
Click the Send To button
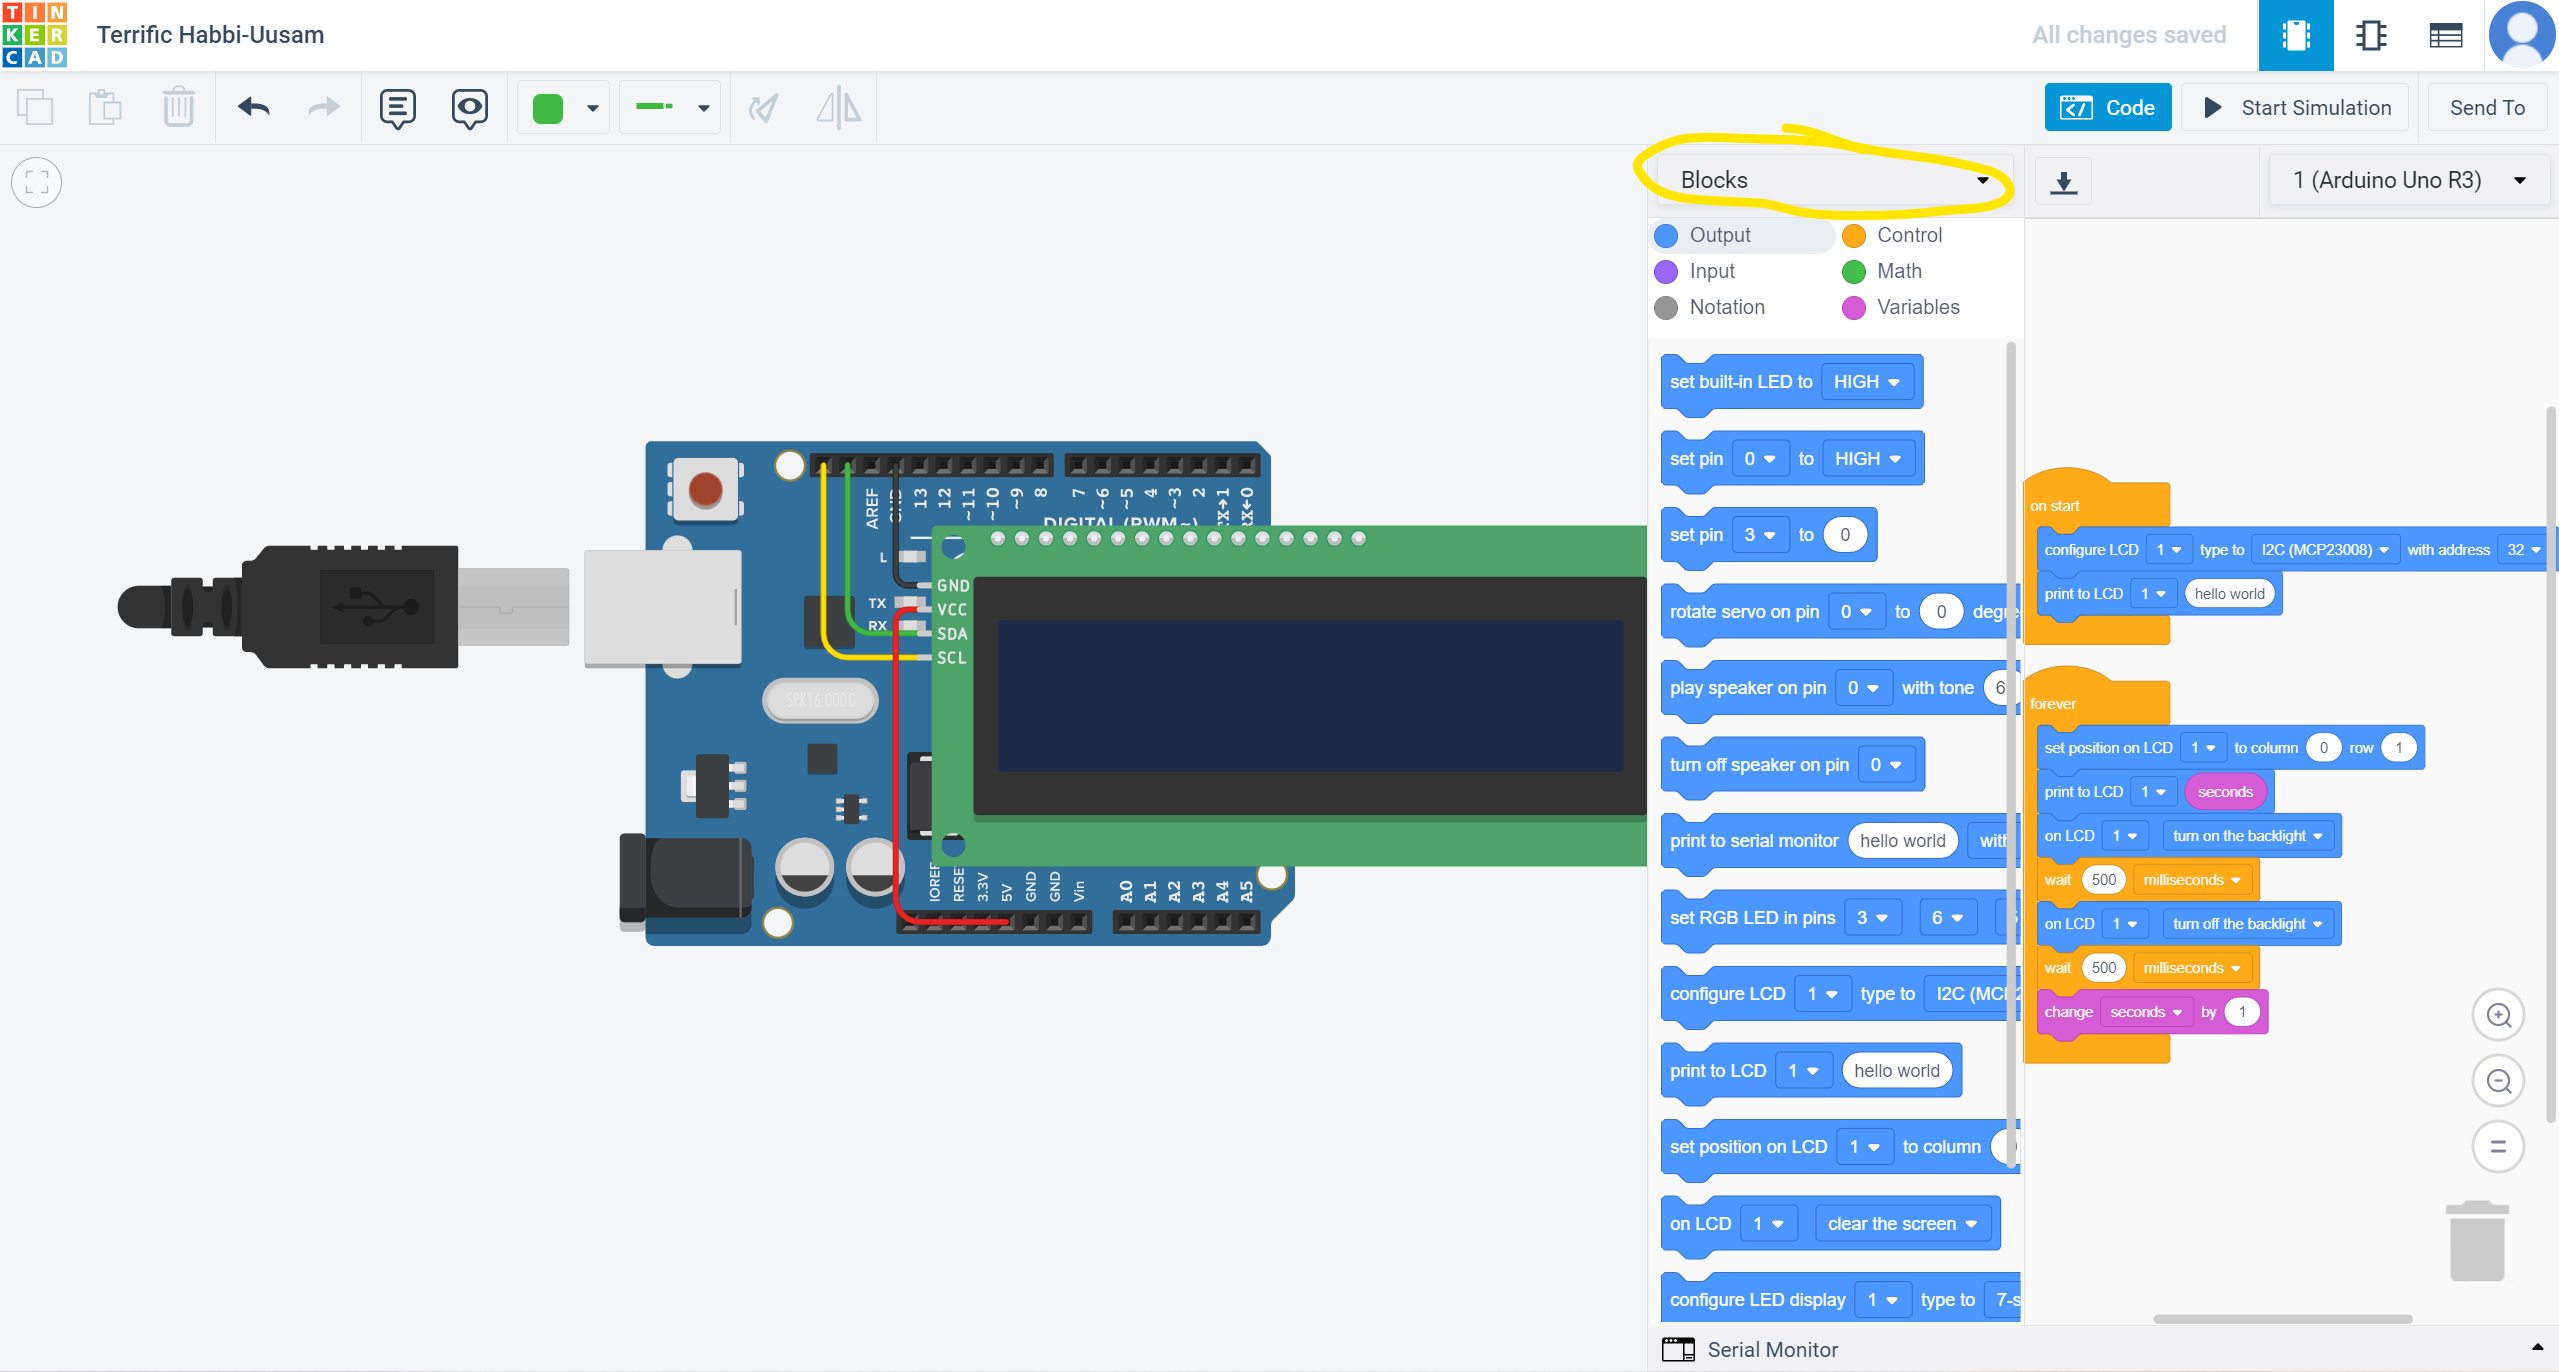[x=2483, y=107]
